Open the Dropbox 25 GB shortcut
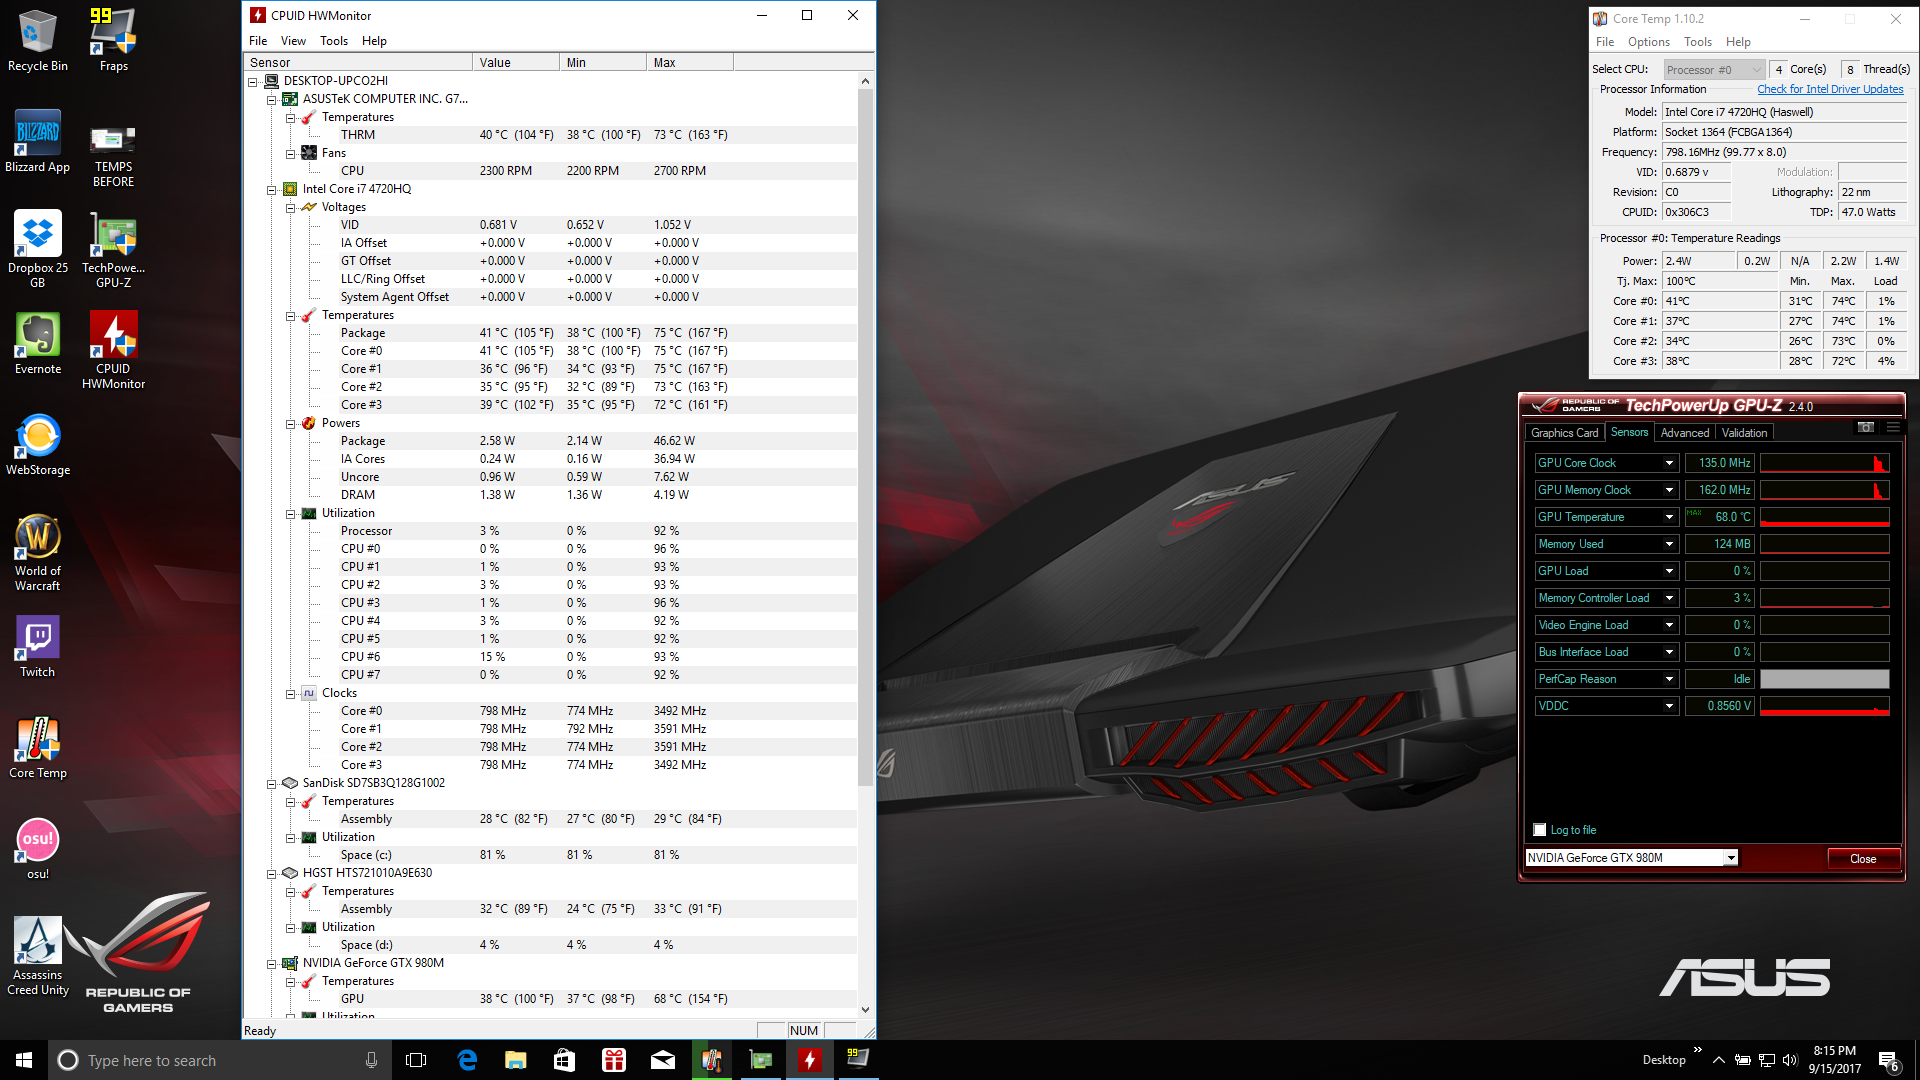The height and width of the screenshot is (1080, 1920). [38, 249]
